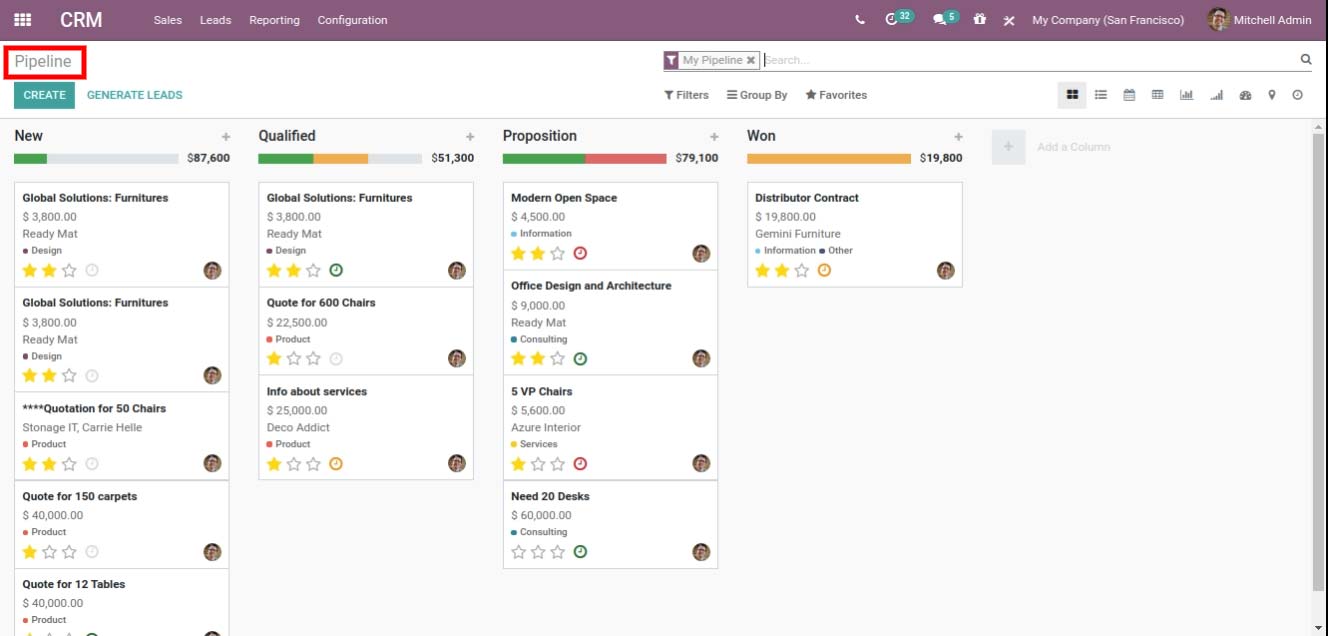Open the apps grid menu icon
This screenshot has width=1328, height=636.
pyautogui.click(x=22, y=20)
